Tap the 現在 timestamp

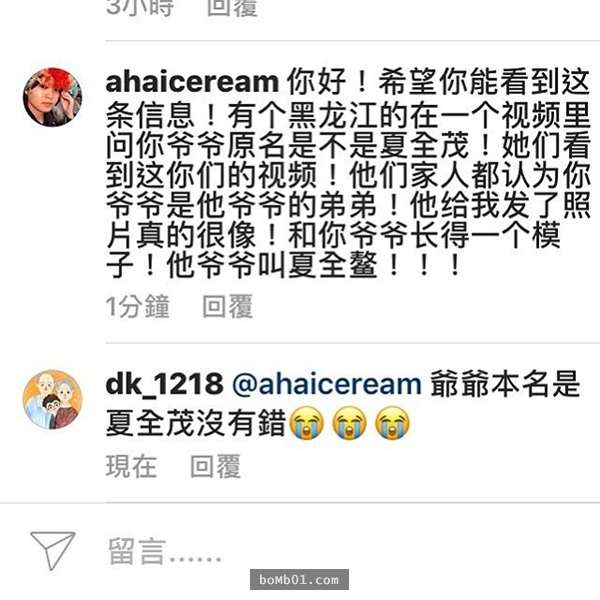click(x=131, y=466)
